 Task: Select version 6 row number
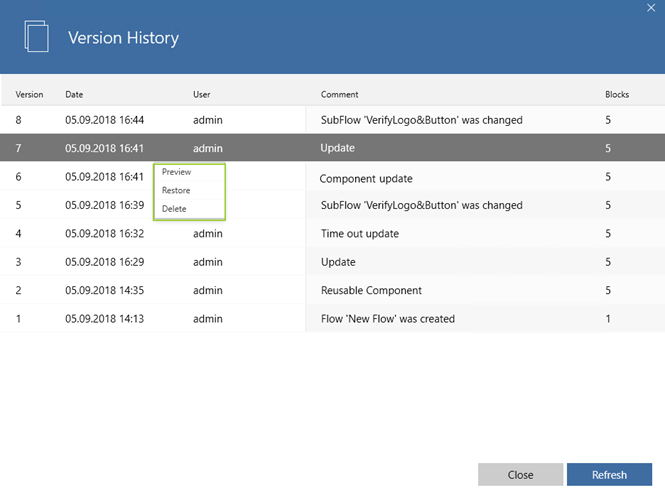(18, 177)
